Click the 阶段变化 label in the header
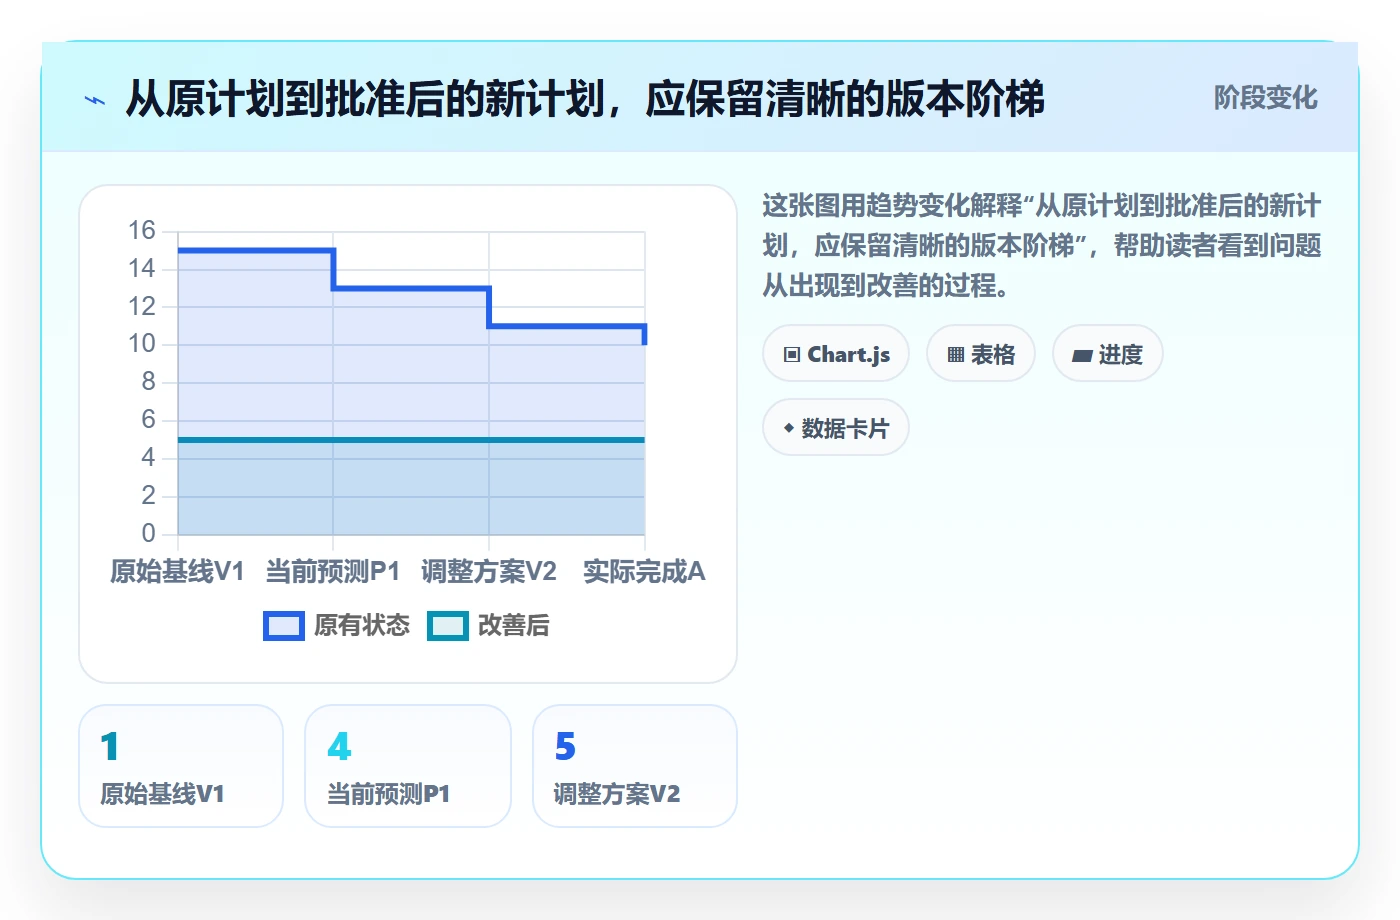Image resolution: width=1400 pixels, height=920 pixels. (1266, 98)
